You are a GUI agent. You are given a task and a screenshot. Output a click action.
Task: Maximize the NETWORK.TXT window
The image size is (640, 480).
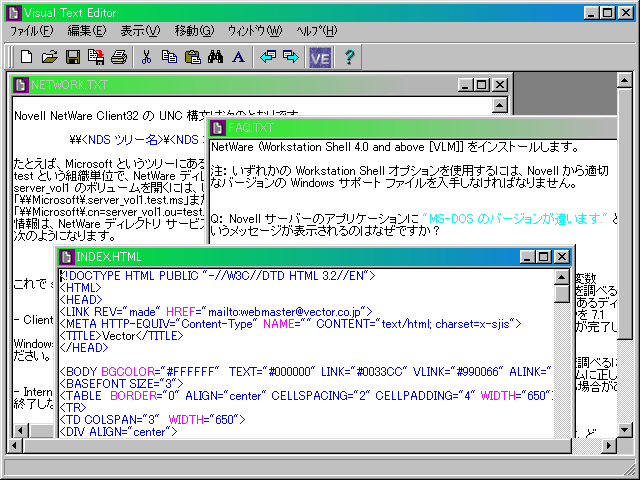[481, 85]
